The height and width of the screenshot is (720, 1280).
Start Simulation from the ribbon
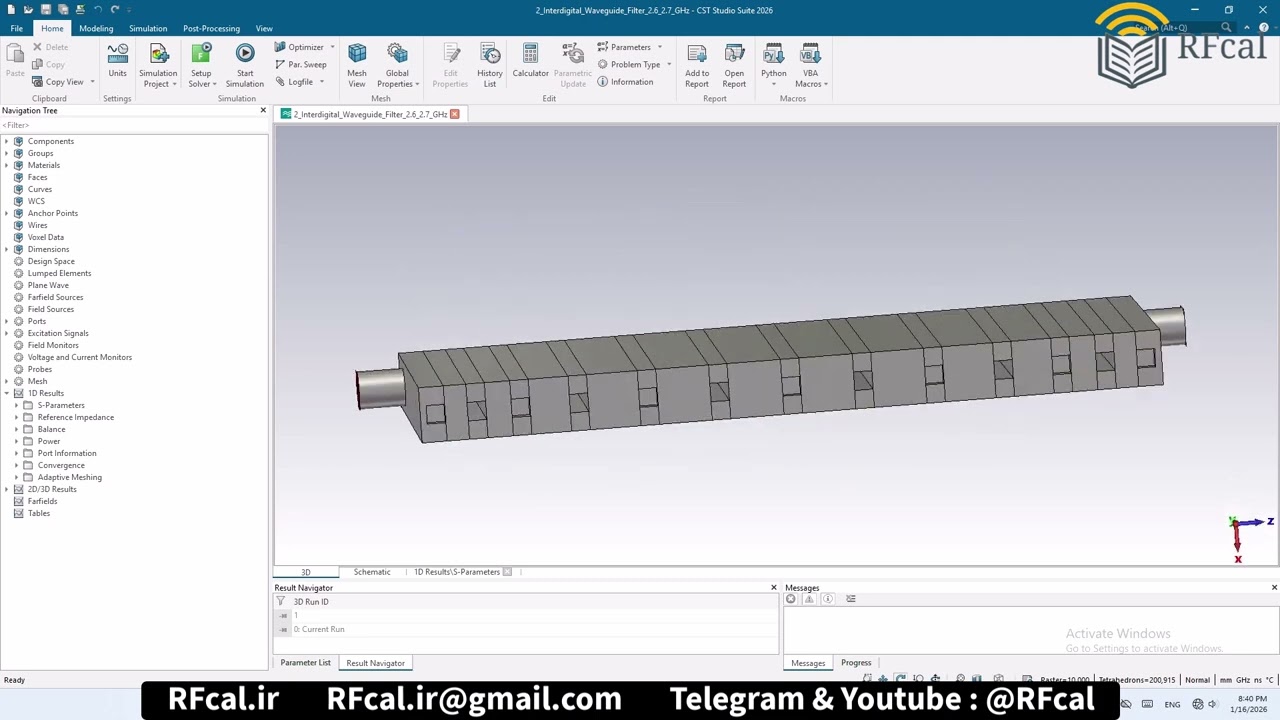pos(245,65)
